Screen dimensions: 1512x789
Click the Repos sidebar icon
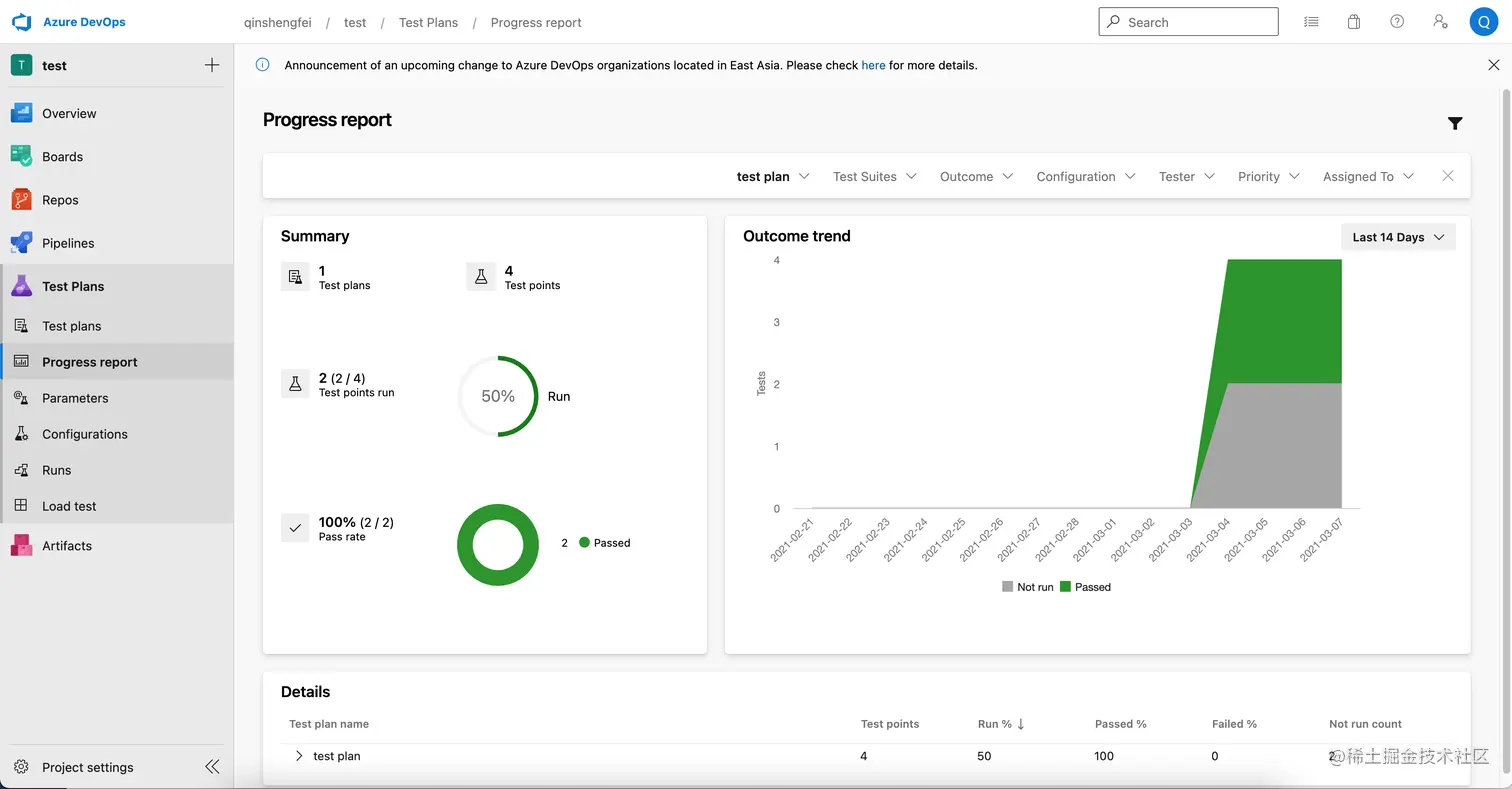click(x=22, y=200)
